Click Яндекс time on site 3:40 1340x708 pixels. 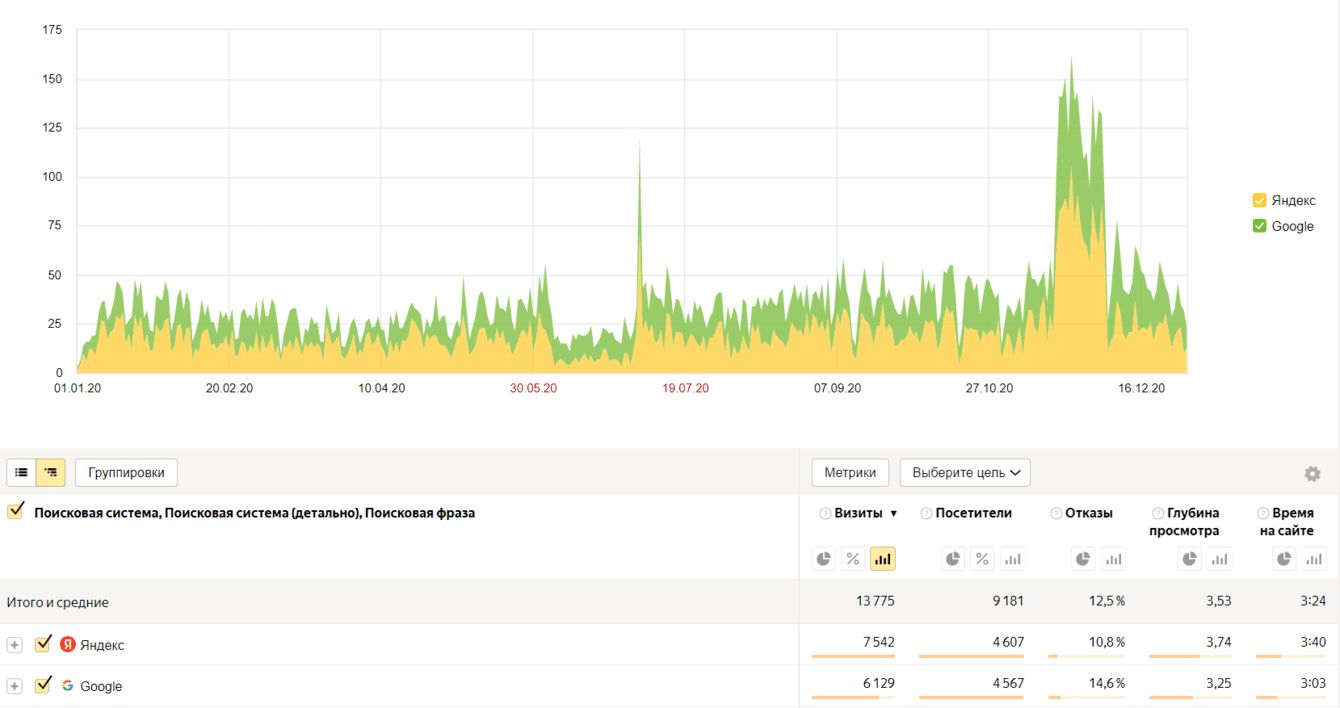tap(1311, 642)
